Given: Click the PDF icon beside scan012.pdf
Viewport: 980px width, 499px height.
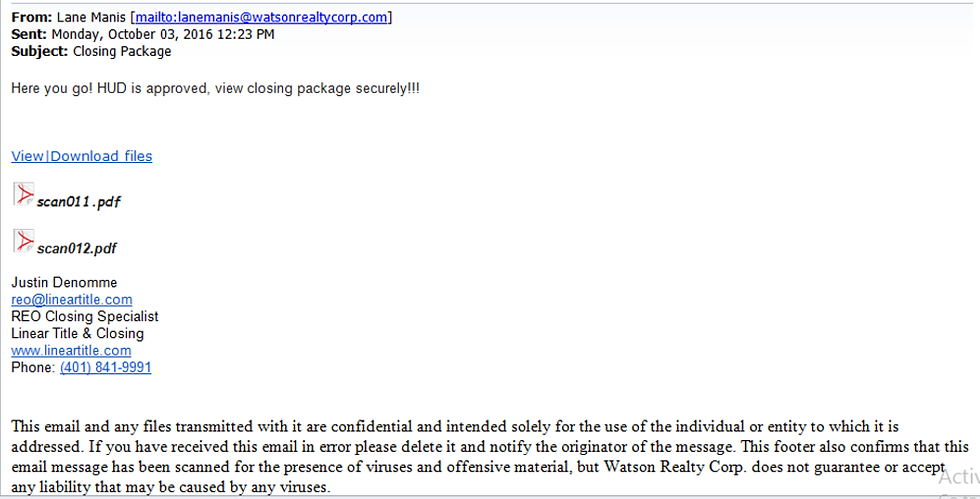Looking at the screenshot, I should click(x=24, y=241).
